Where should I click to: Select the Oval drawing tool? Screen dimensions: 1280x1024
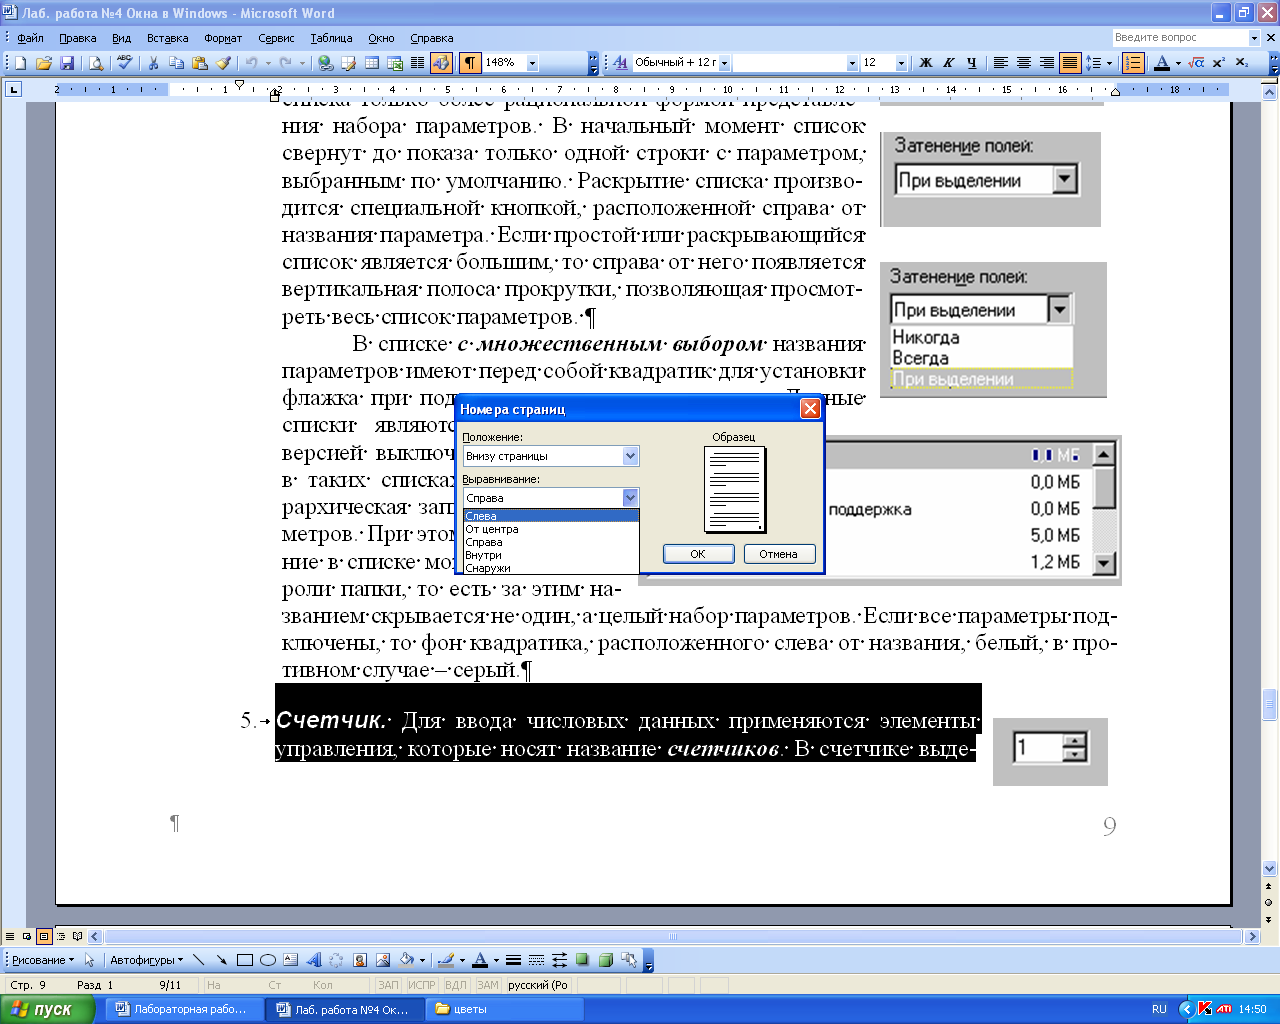pos(267,960)
